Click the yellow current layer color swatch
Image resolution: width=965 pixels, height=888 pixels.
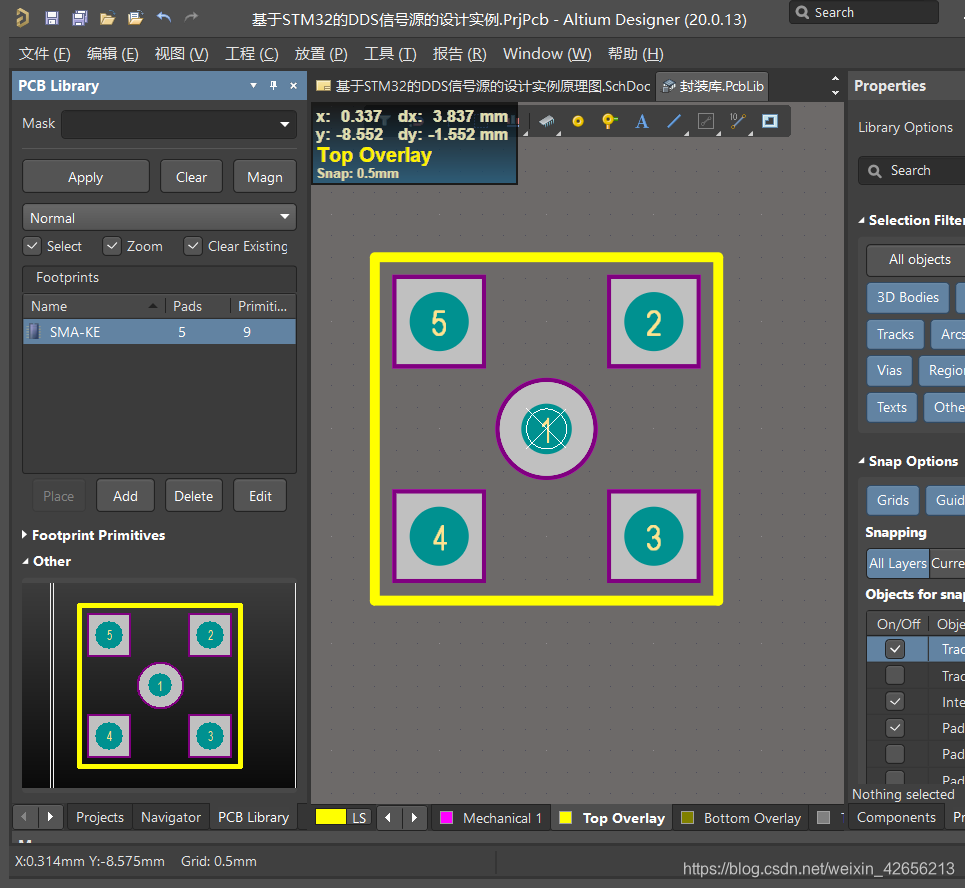coord(330,817)
